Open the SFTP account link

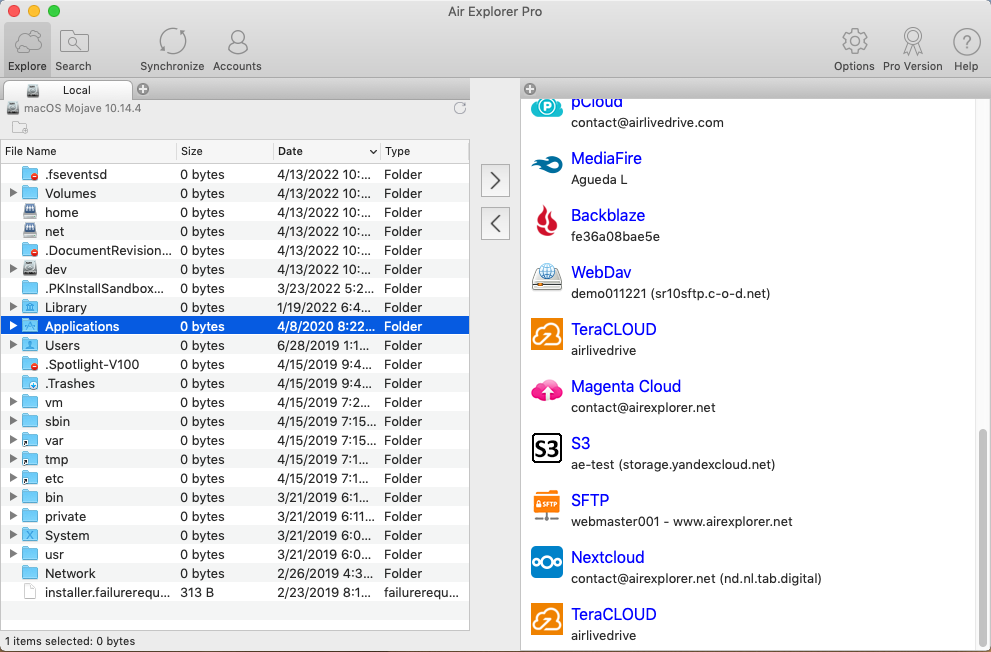coord(590,500)
